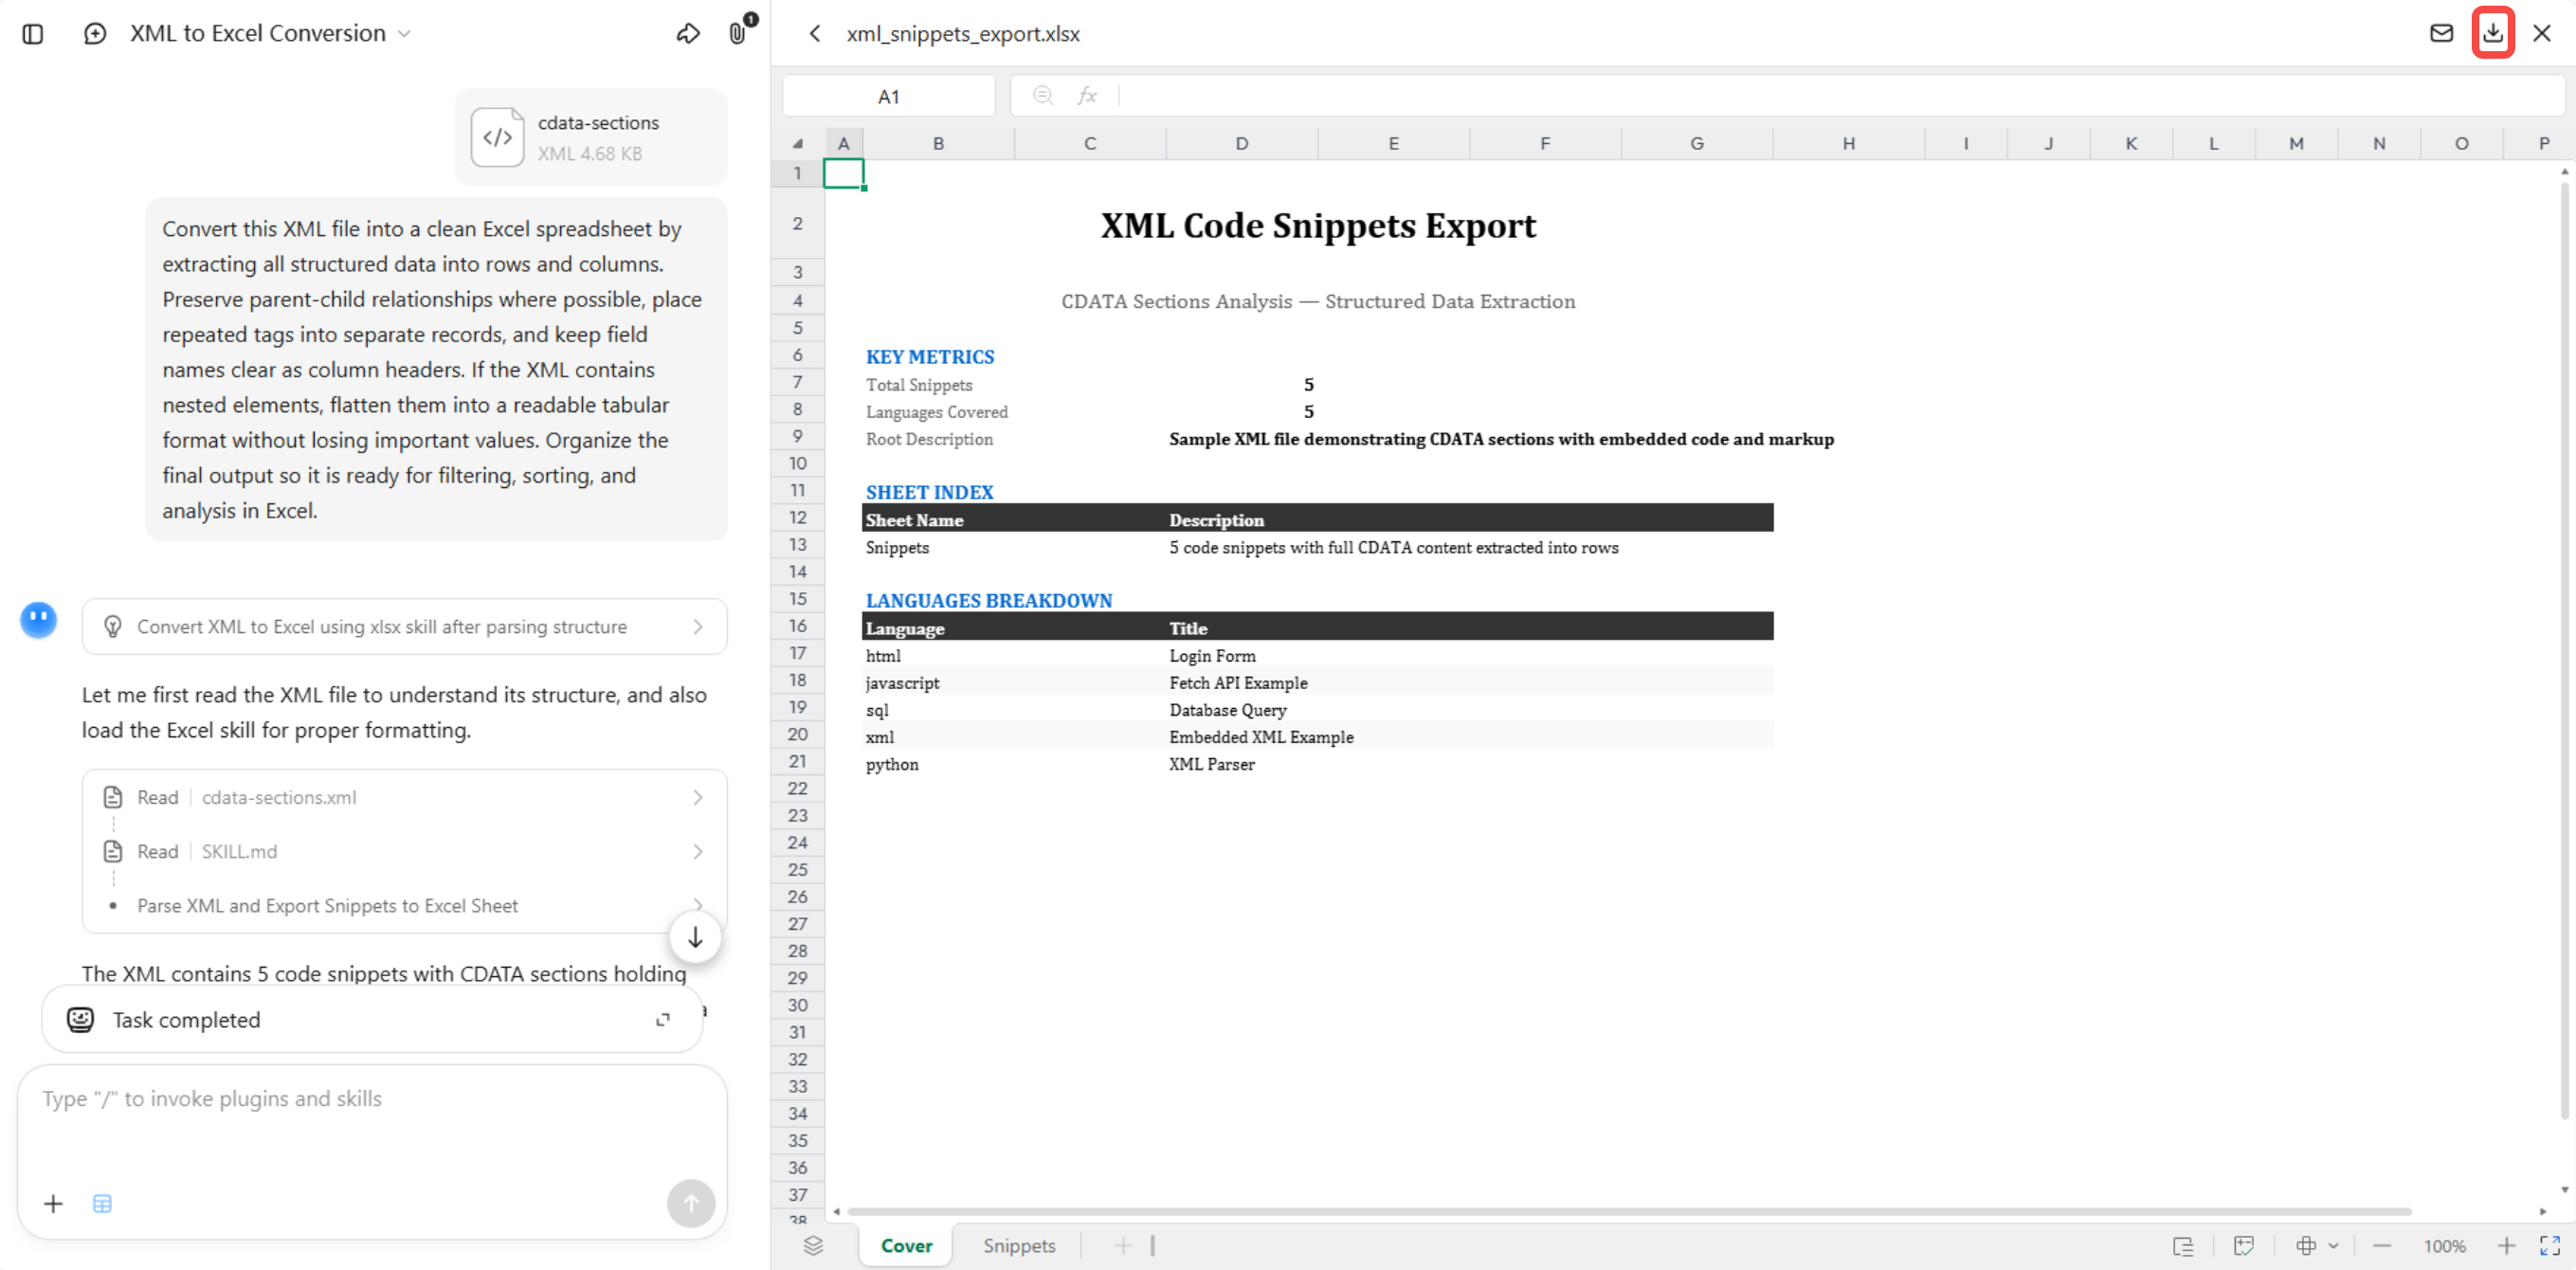This screenshot has height=1270, width=2576.
Task: Select all cells using corner triangle
Action: 797,144
